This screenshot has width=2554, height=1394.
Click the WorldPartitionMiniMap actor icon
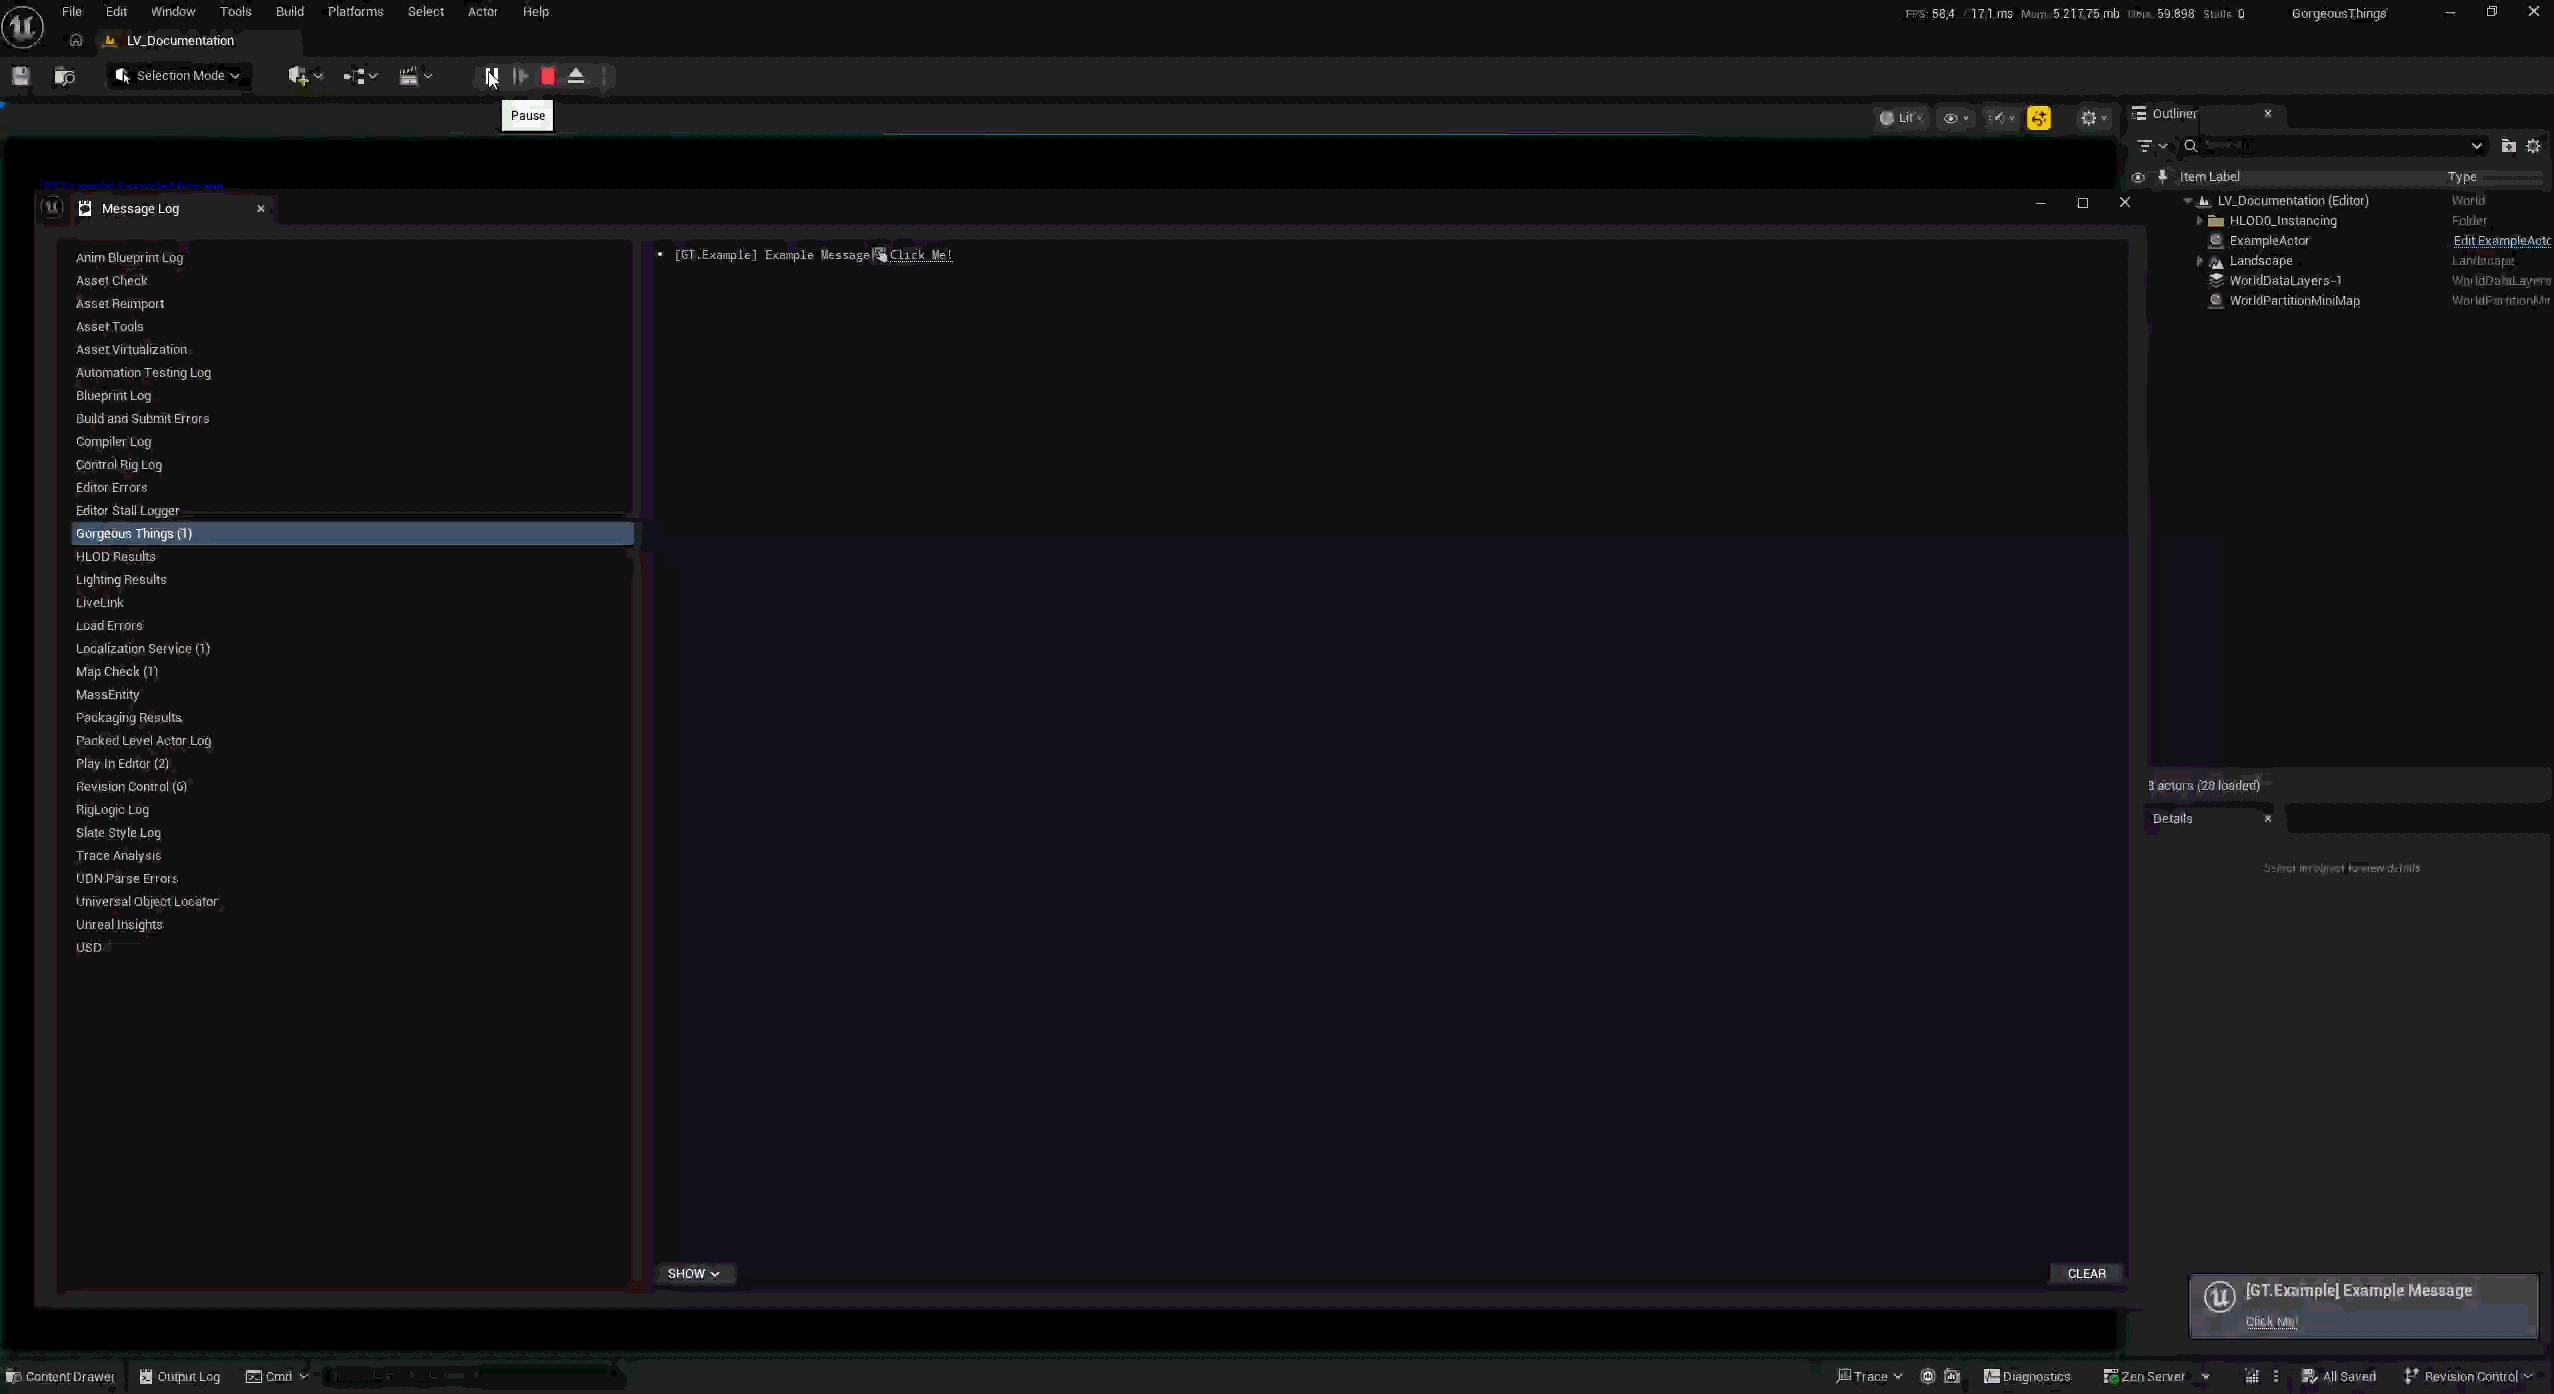tap(2216, 301)
